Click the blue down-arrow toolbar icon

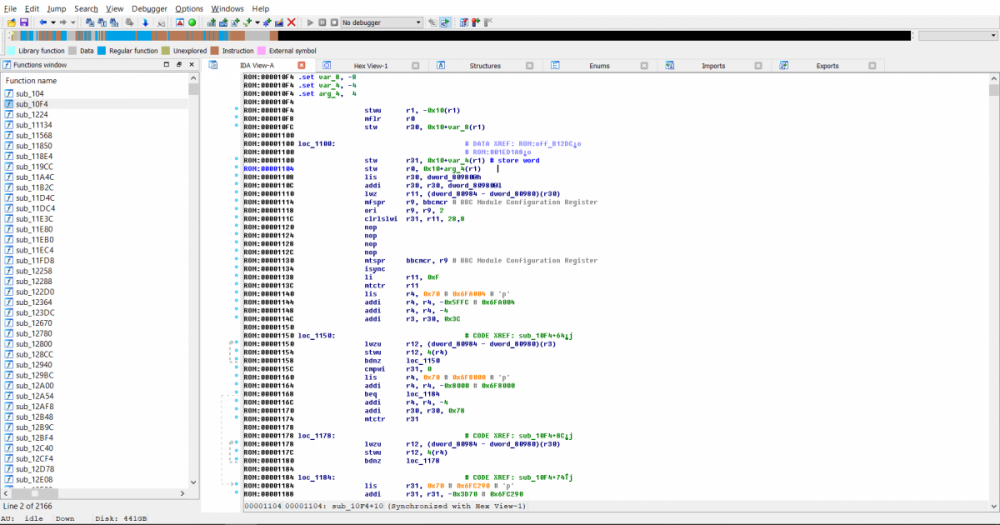(145, 22)
